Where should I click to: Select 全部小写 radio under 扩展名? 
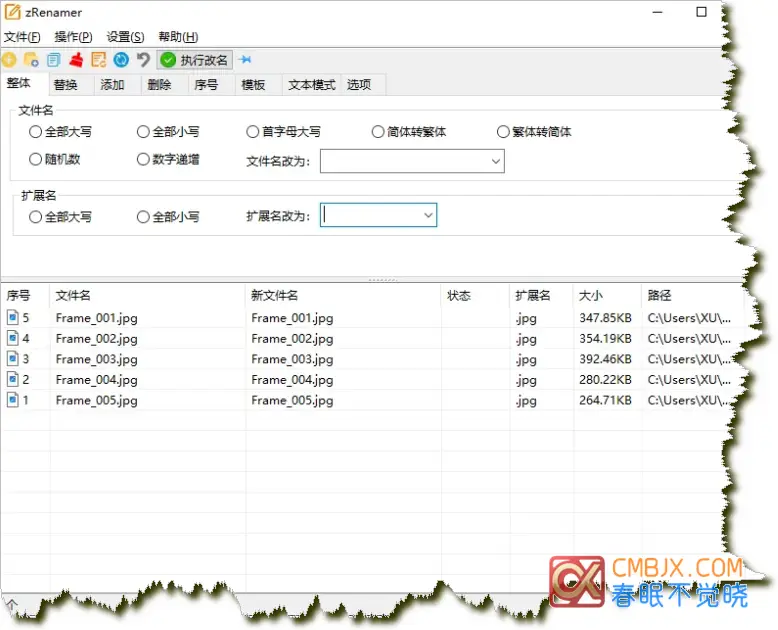(x=143, y=217)
